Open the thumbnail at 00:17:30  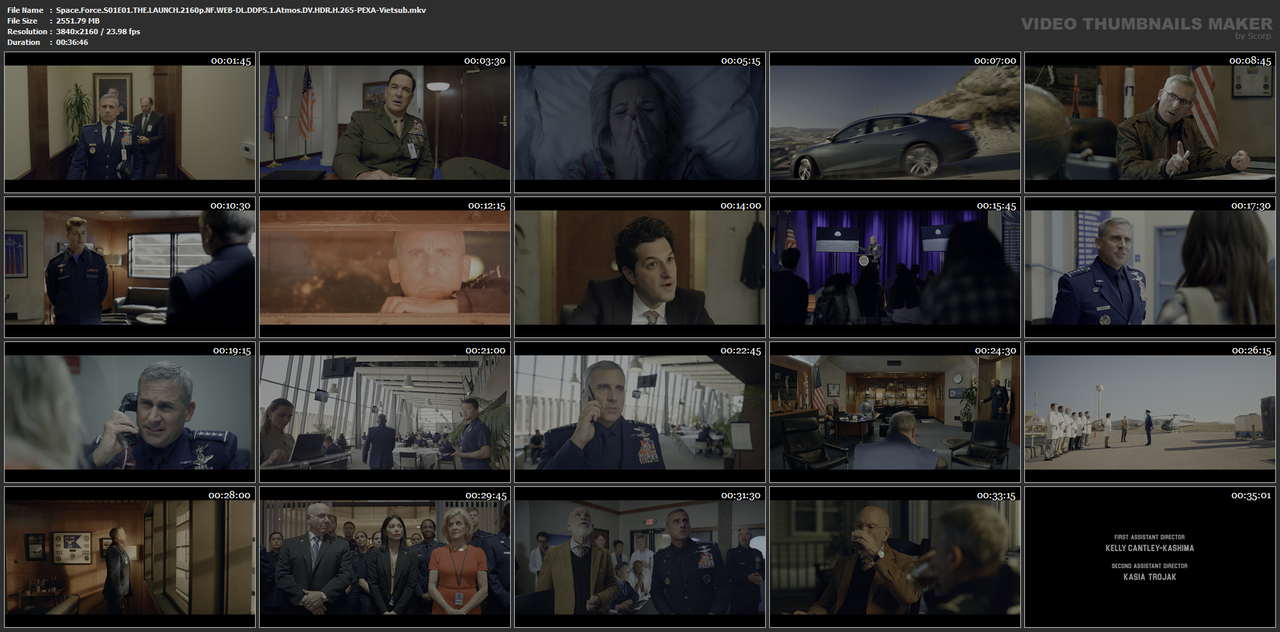point(1150,267)
